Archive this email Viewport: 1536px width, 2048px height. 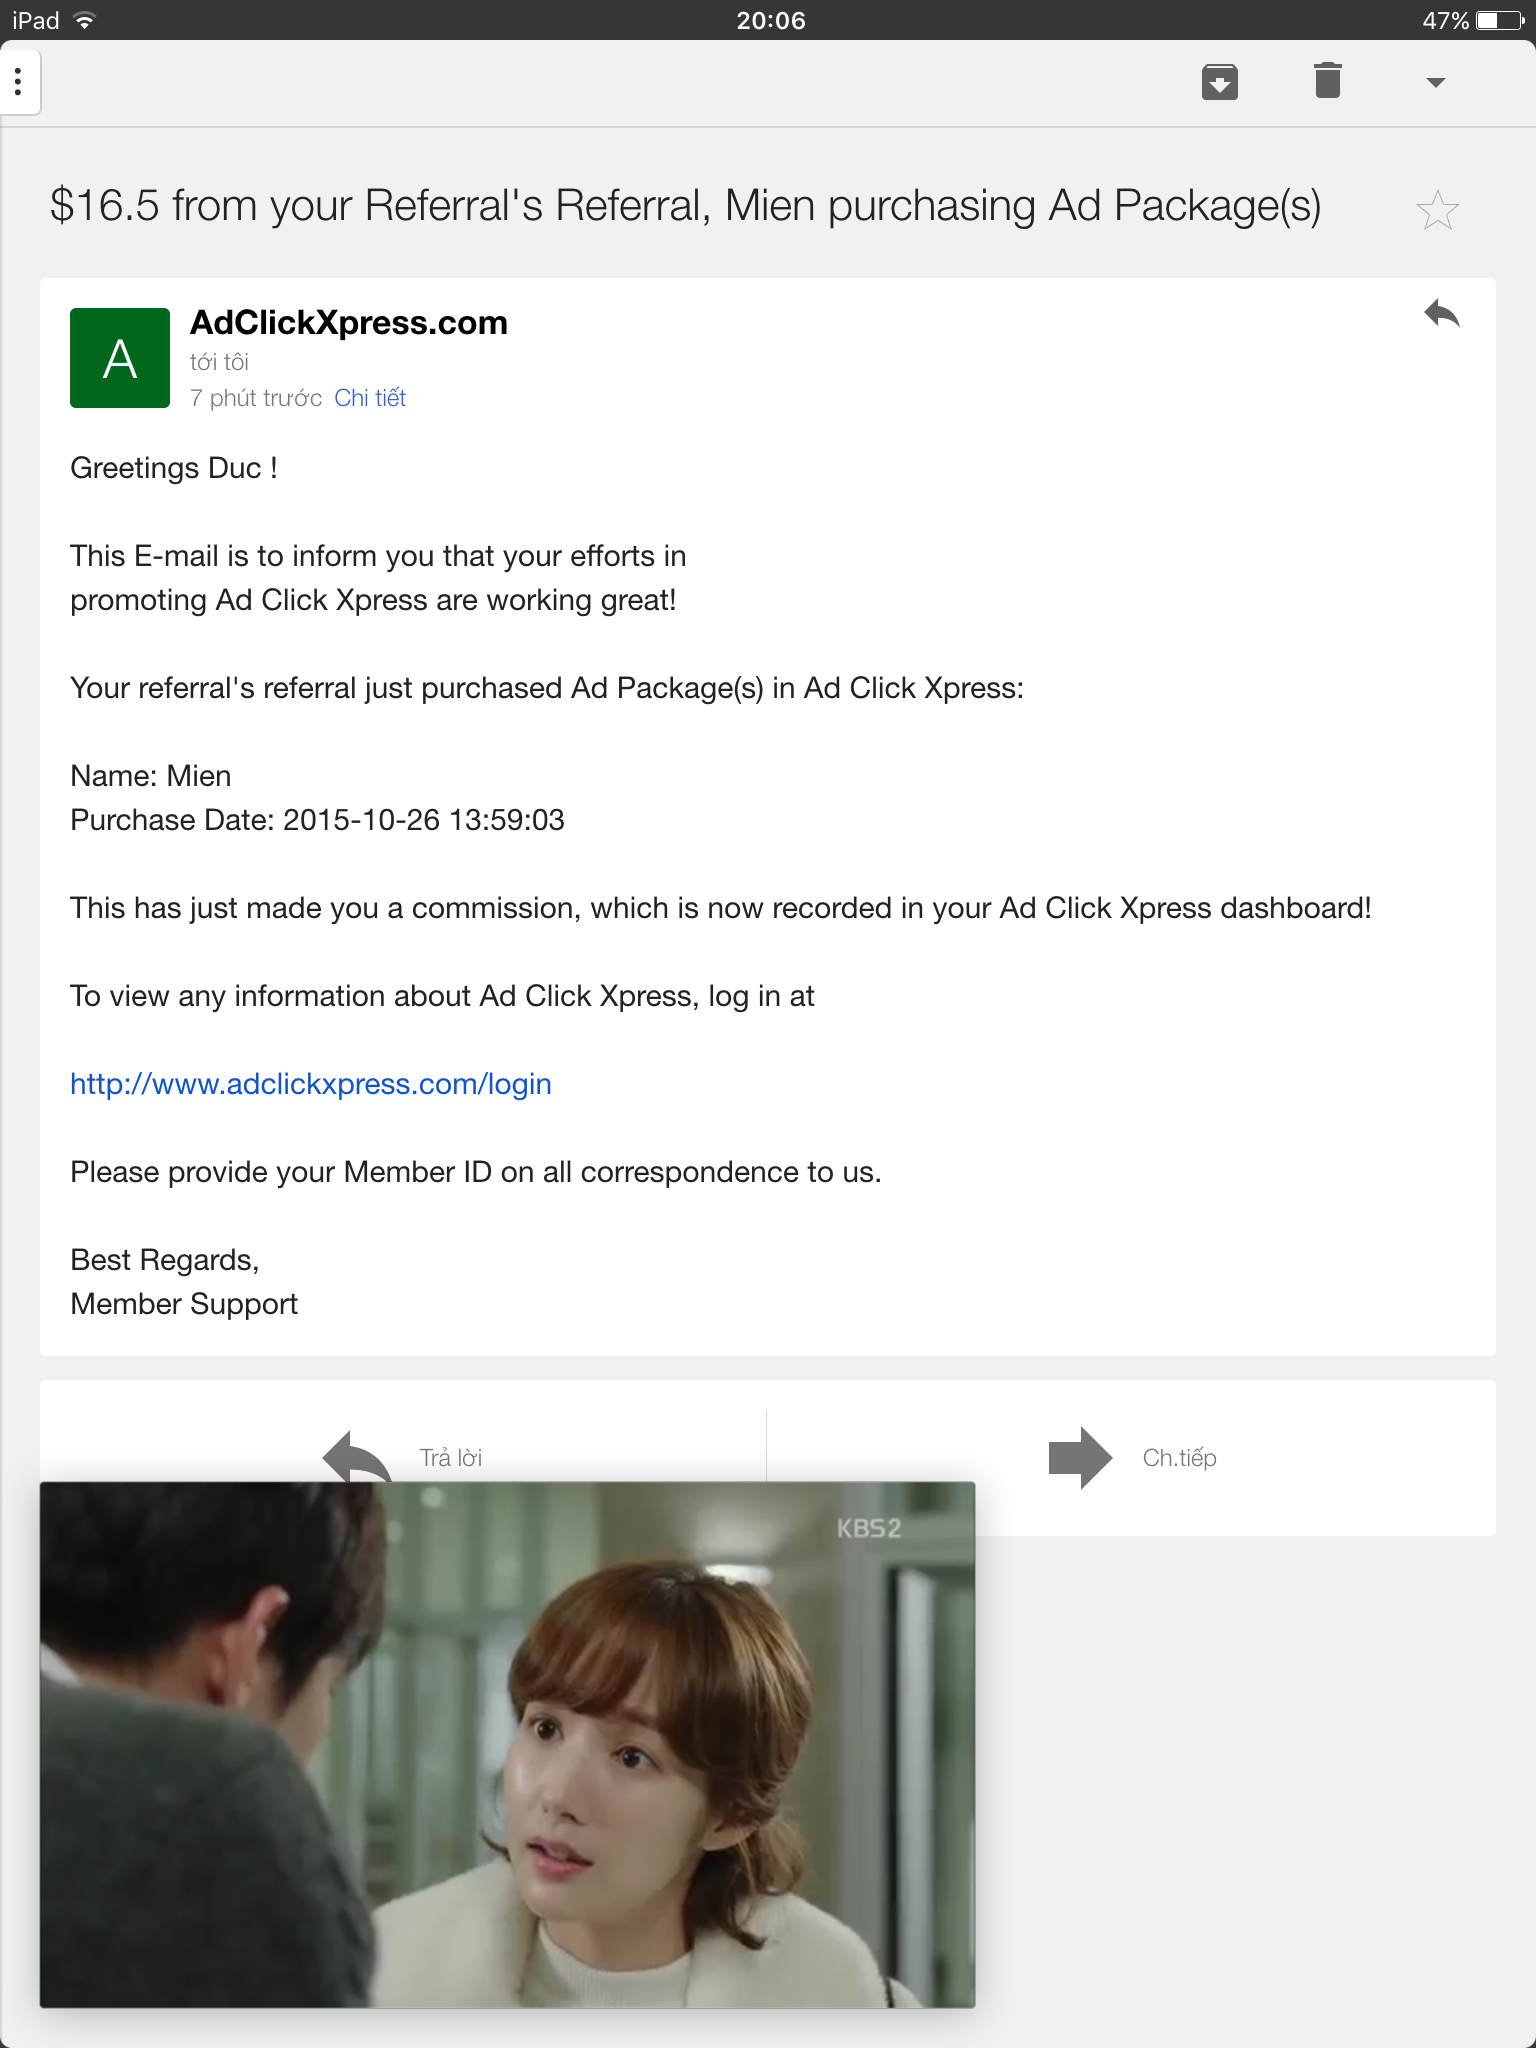tap(1219, 82)
